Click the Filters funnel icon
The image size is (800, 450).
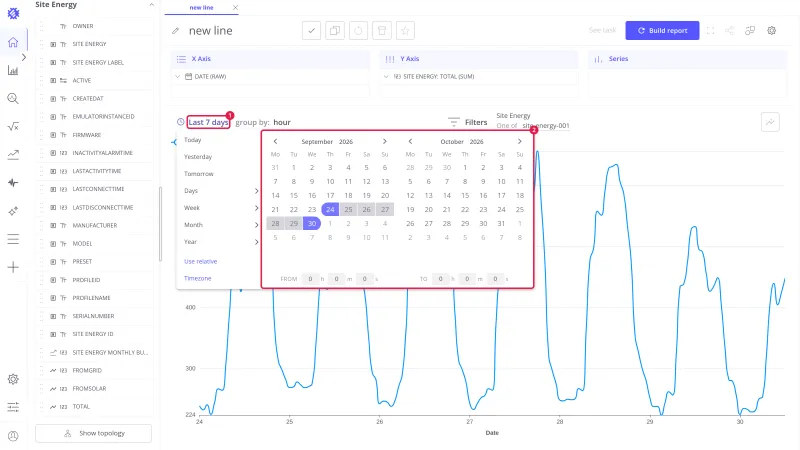(454, 122)
